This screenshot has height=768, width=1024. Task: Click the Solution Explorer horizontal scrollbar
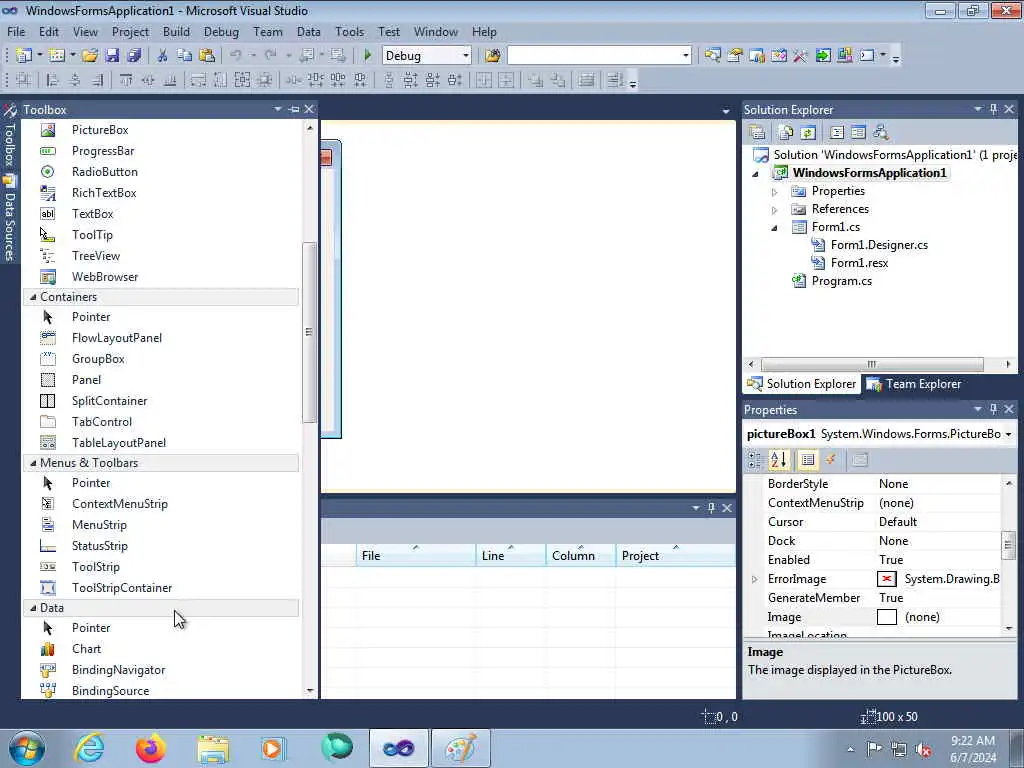point(872,364)
